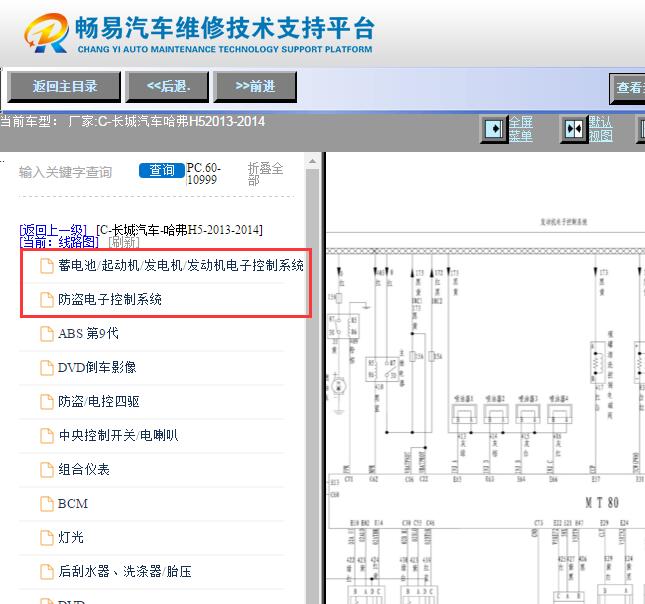
Task: Click the 返回主目录 button
Action: pos(64,86)
